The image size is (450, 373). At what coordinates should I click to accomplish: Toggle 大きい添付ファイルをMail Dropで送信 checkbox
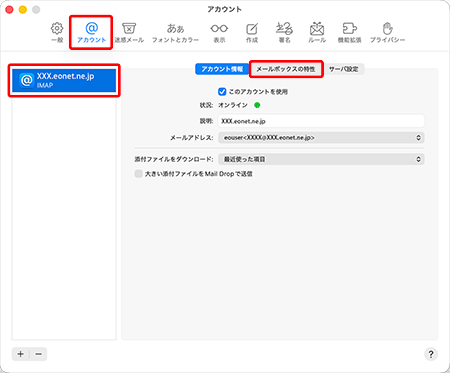tap(138, 174)
